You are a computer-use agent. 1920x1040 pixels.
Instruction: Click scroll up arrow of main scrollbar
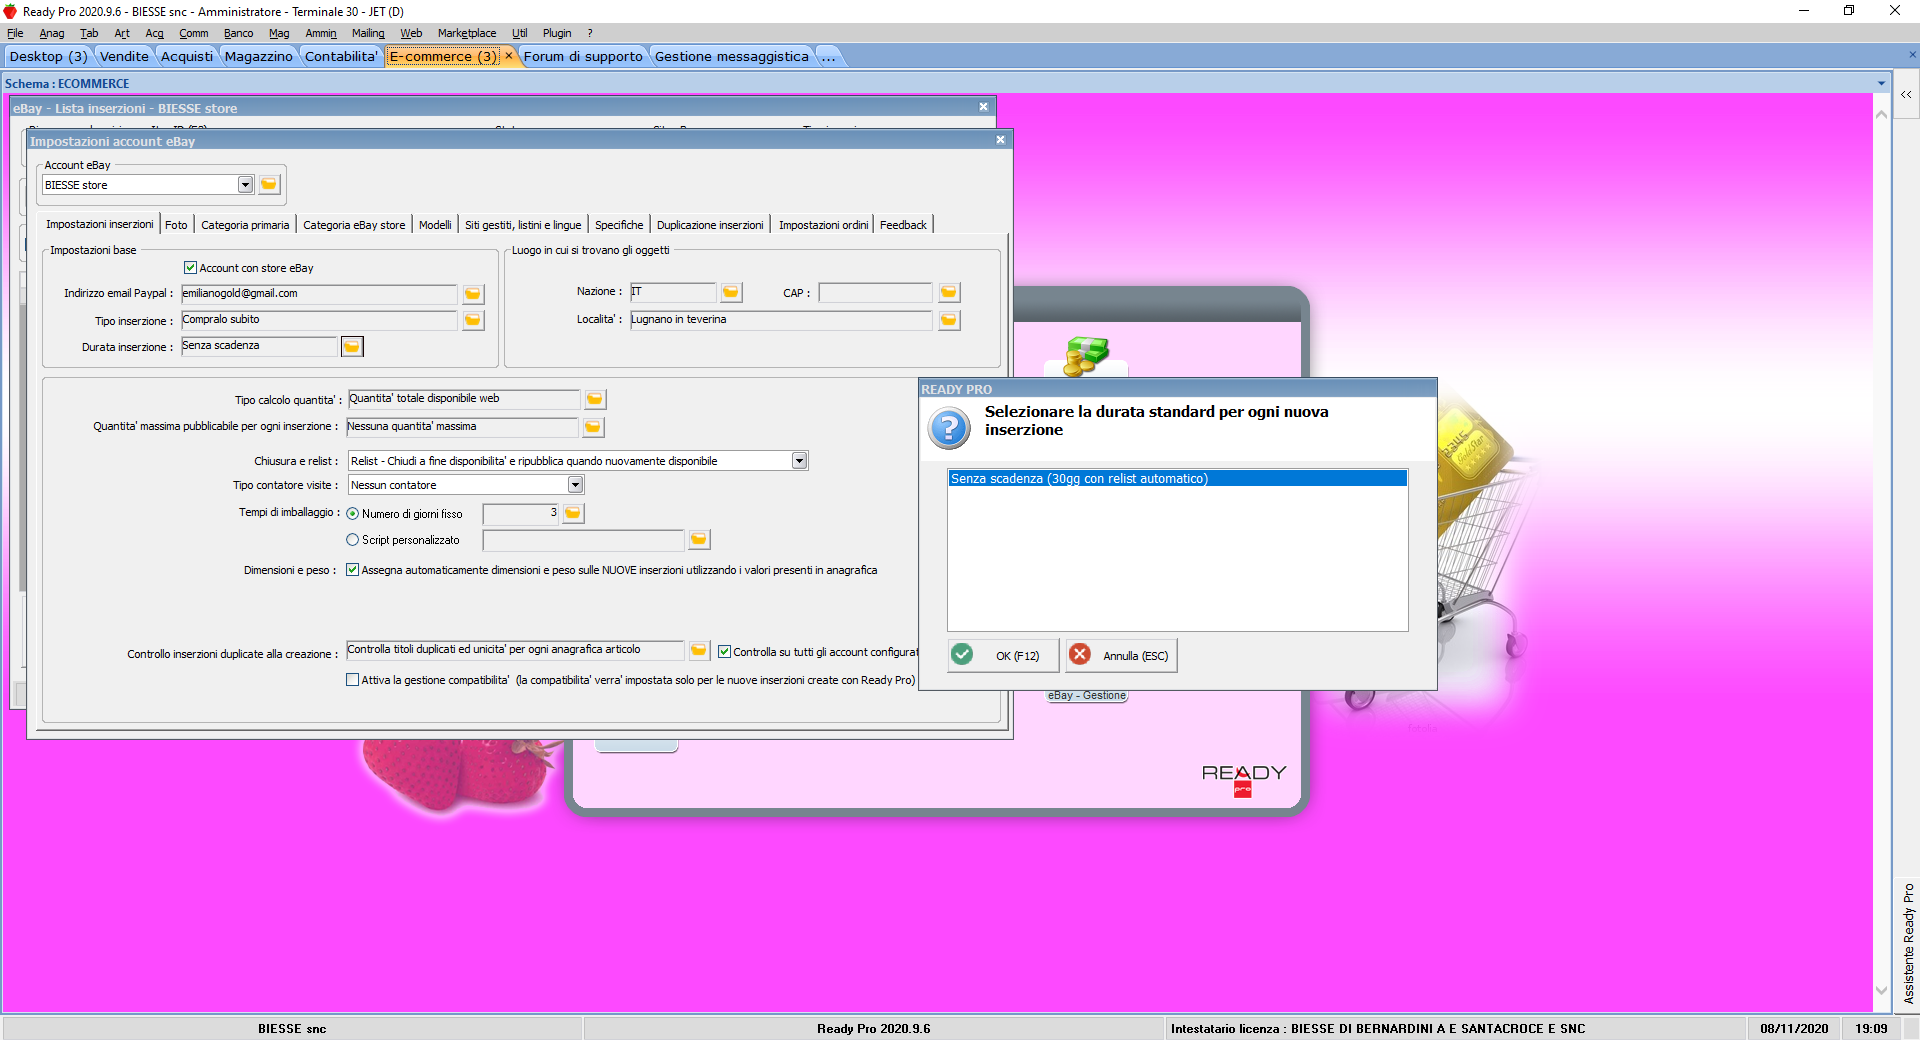[x=1881, y=114]
